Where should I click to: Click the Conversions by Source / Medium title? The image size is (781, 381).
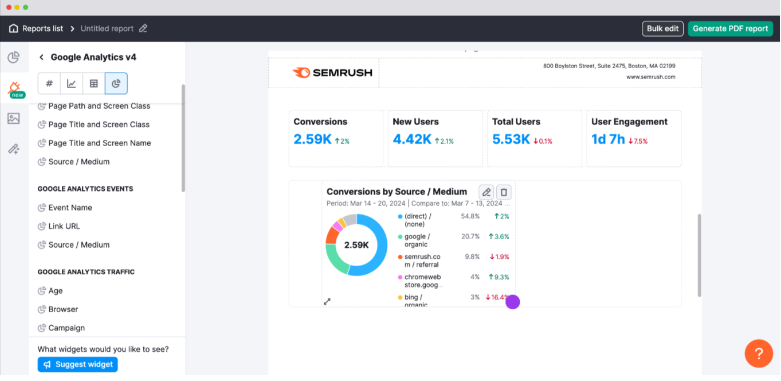(x=396, y=192)
